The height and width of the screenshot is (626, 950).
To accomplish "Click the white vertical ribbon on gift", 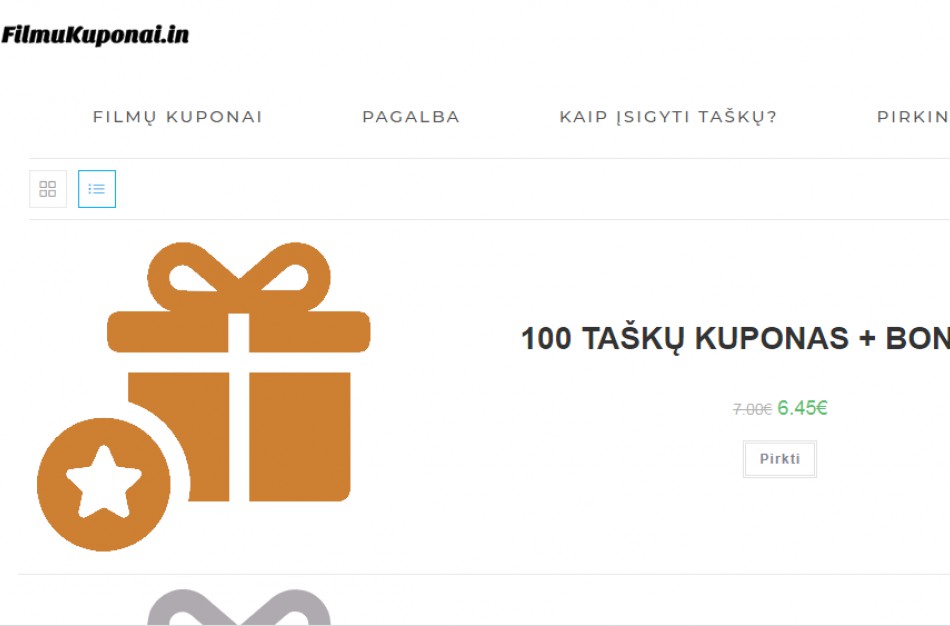I will click(x=239, y=407).
